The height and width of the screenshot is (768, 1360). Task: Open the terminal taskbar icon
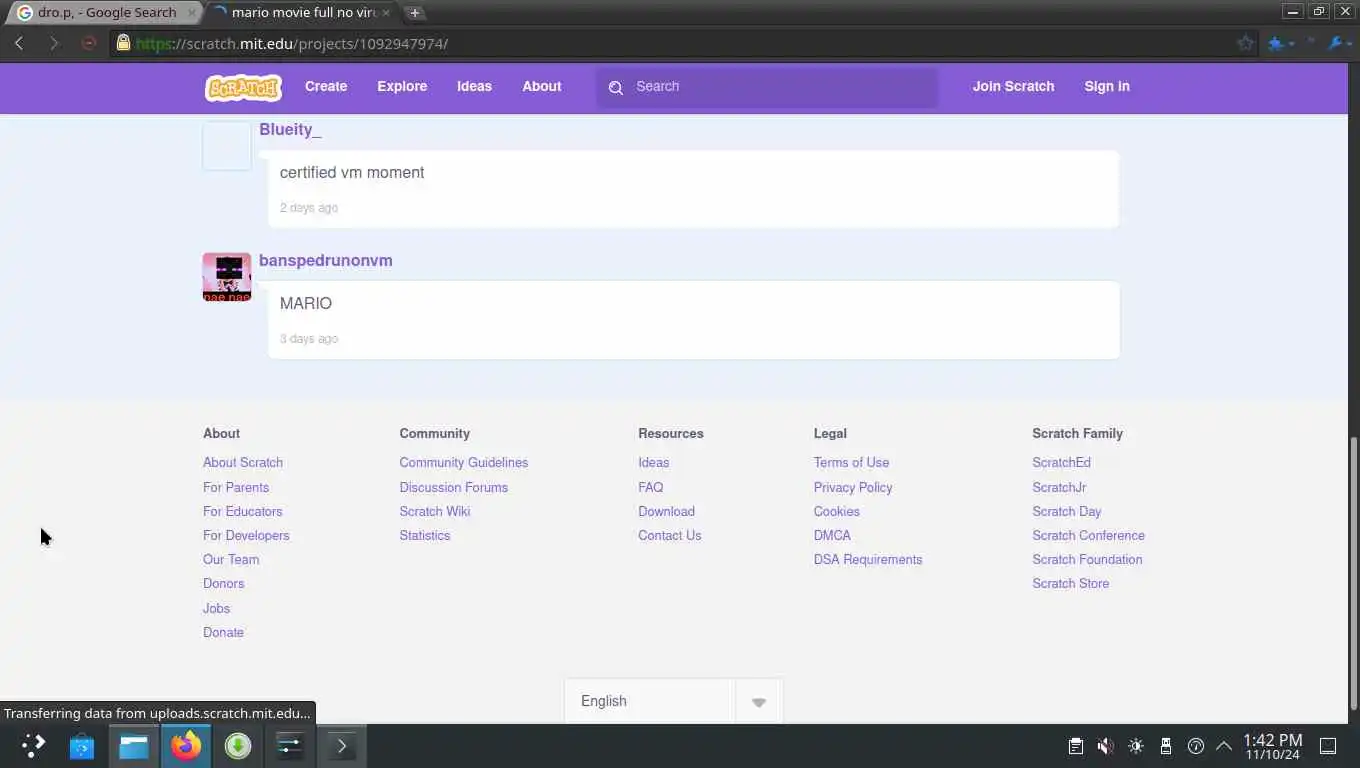coord(341,746)
